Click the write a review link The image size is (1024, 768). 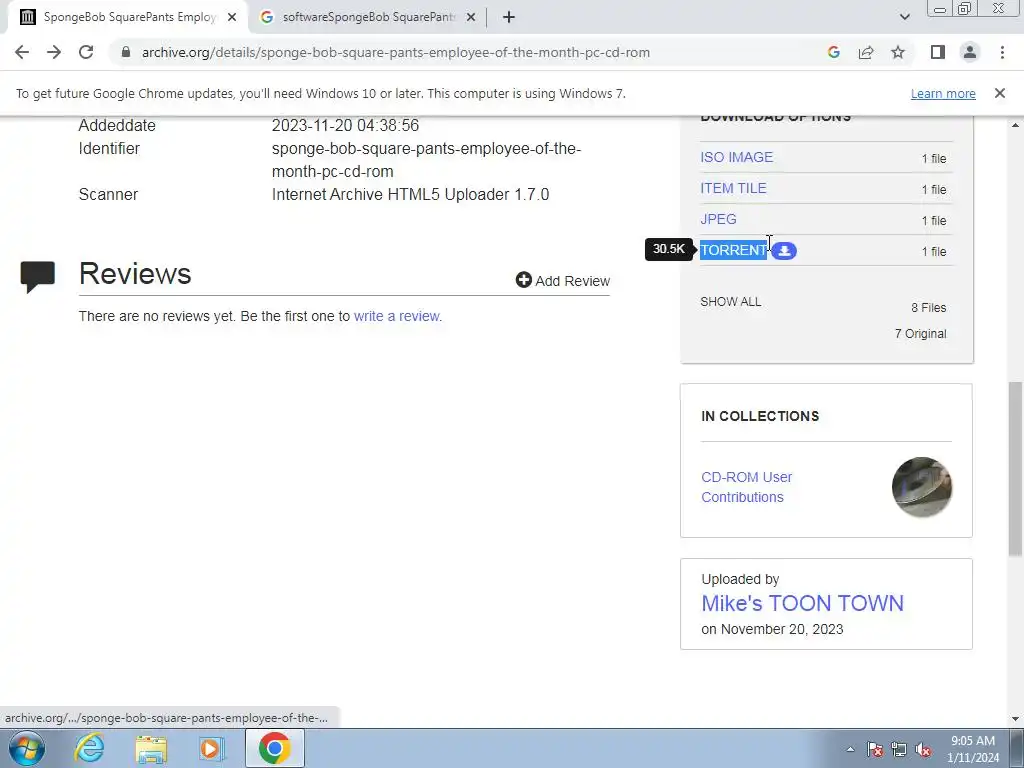[x=398, y=316]
